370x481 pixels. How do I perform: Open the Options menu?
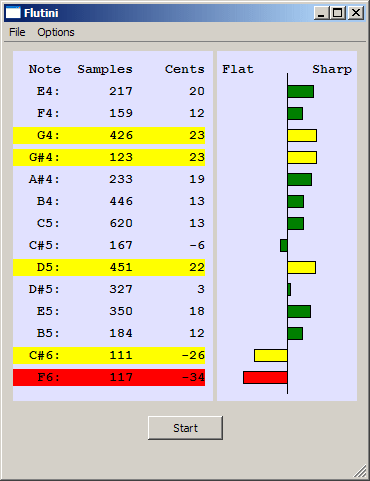click(56, 32)
